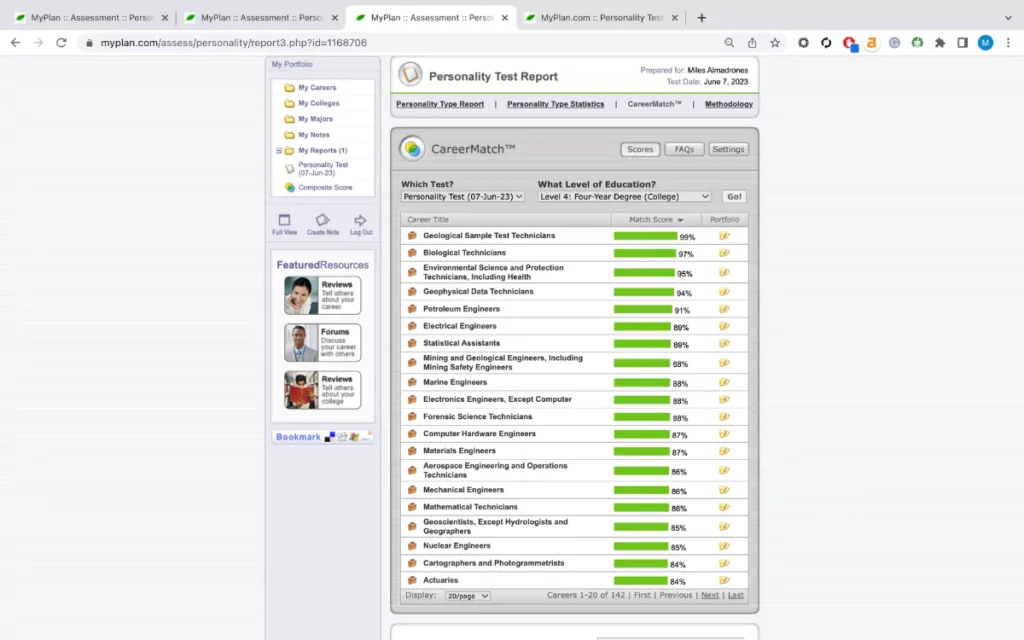The height and width of the screenshot is (640, 1024).
Task: Open Personality Type Statistics tab
Action: point(556,104)
